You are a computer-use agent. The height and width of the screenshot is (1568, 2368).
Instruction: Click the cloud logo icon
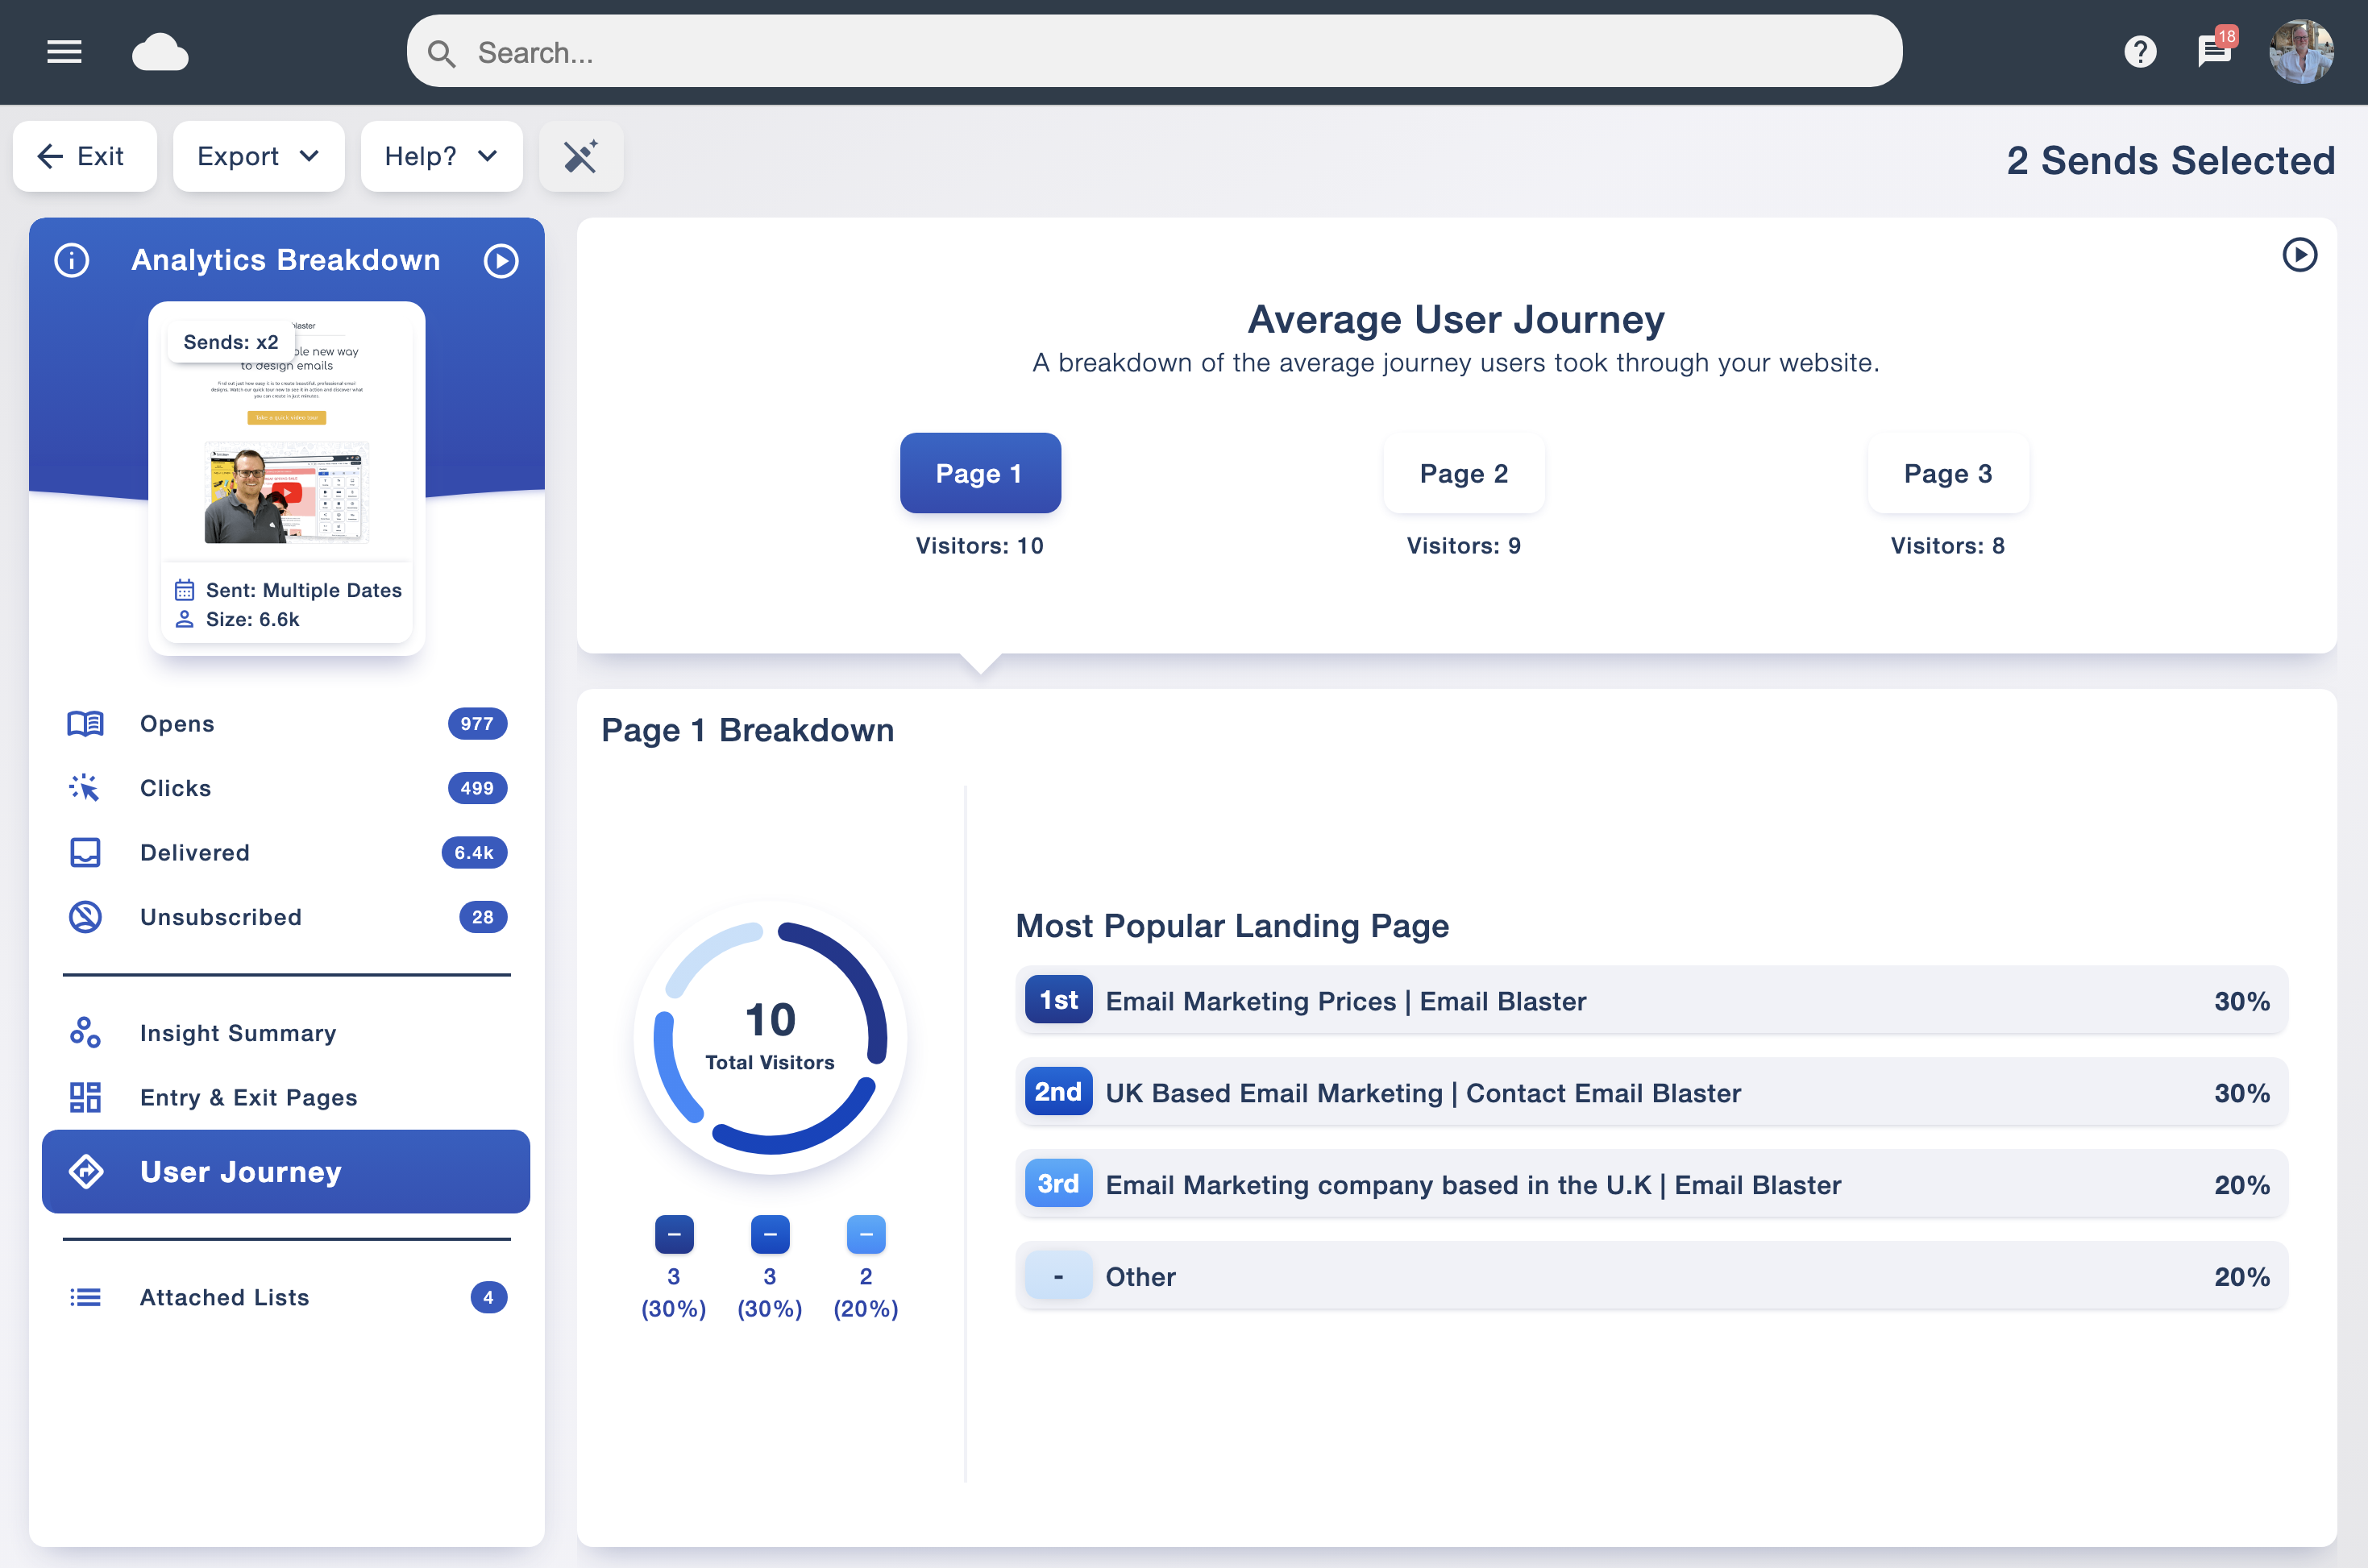(160, 51)
